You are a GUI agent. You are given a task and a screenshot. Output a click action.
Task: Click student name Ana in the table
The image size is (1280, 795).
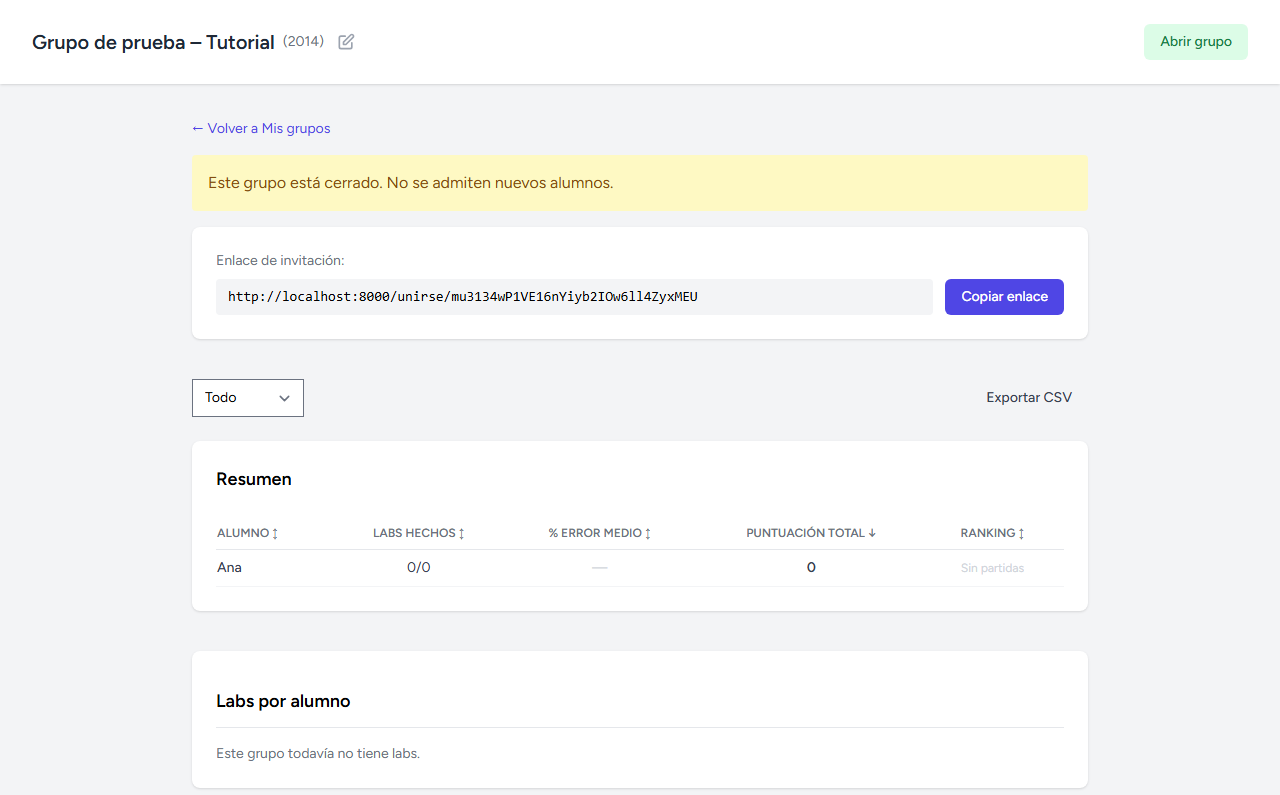(x=229, y=568)
